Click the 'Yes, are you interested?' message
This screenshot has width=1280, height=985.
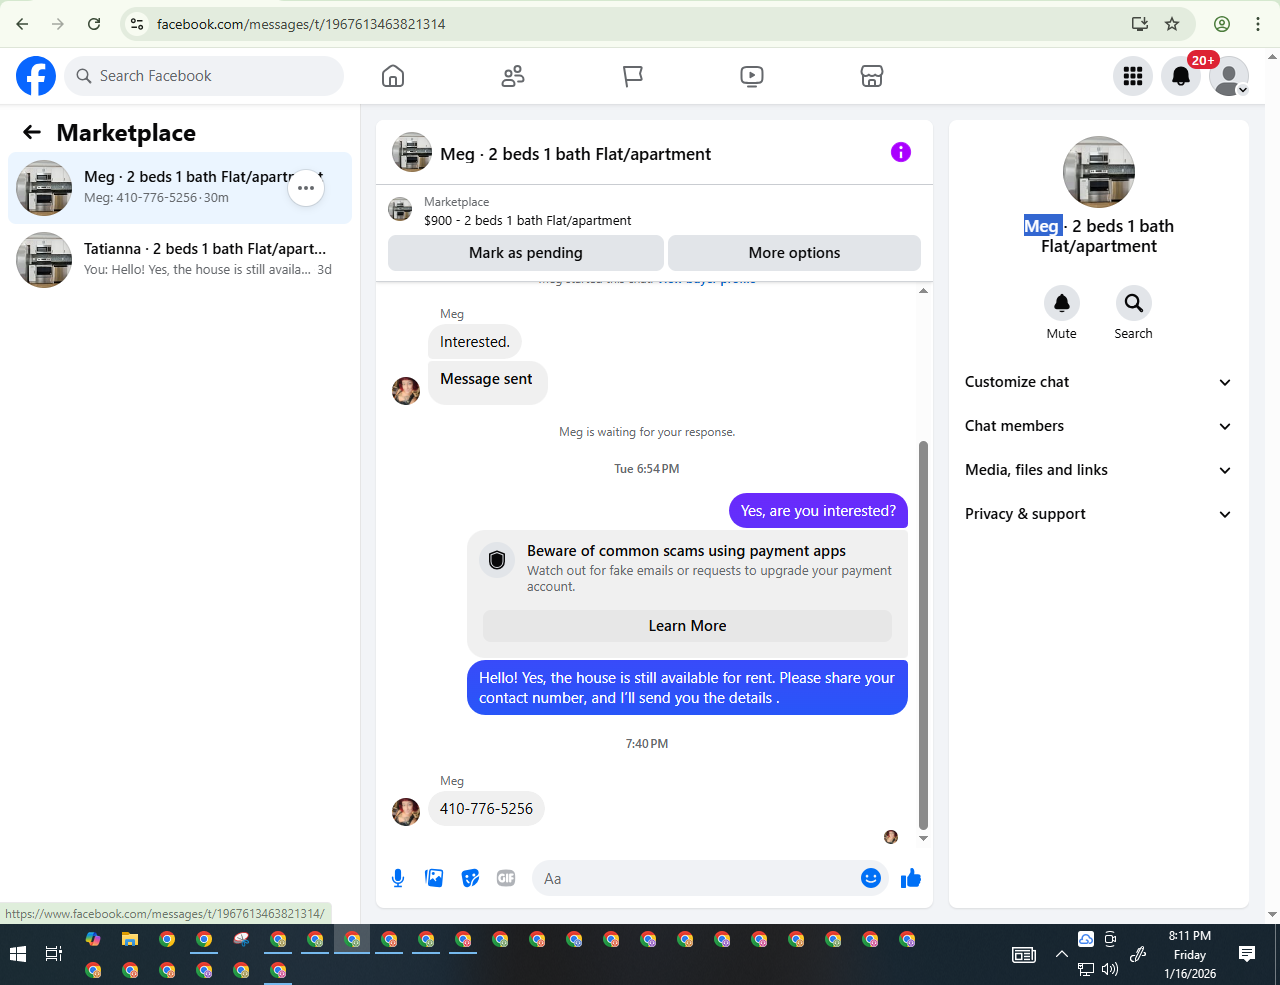(x=818, y=511)
